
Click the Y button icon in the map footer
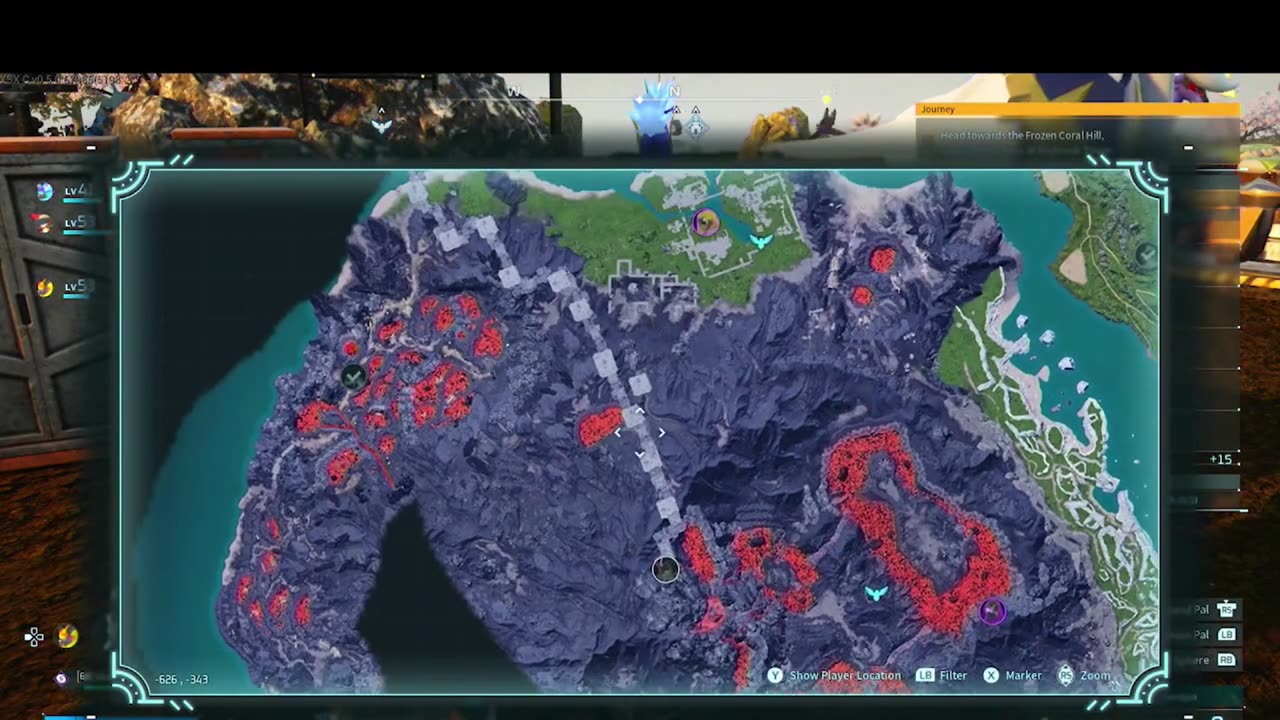pos(775,676)
